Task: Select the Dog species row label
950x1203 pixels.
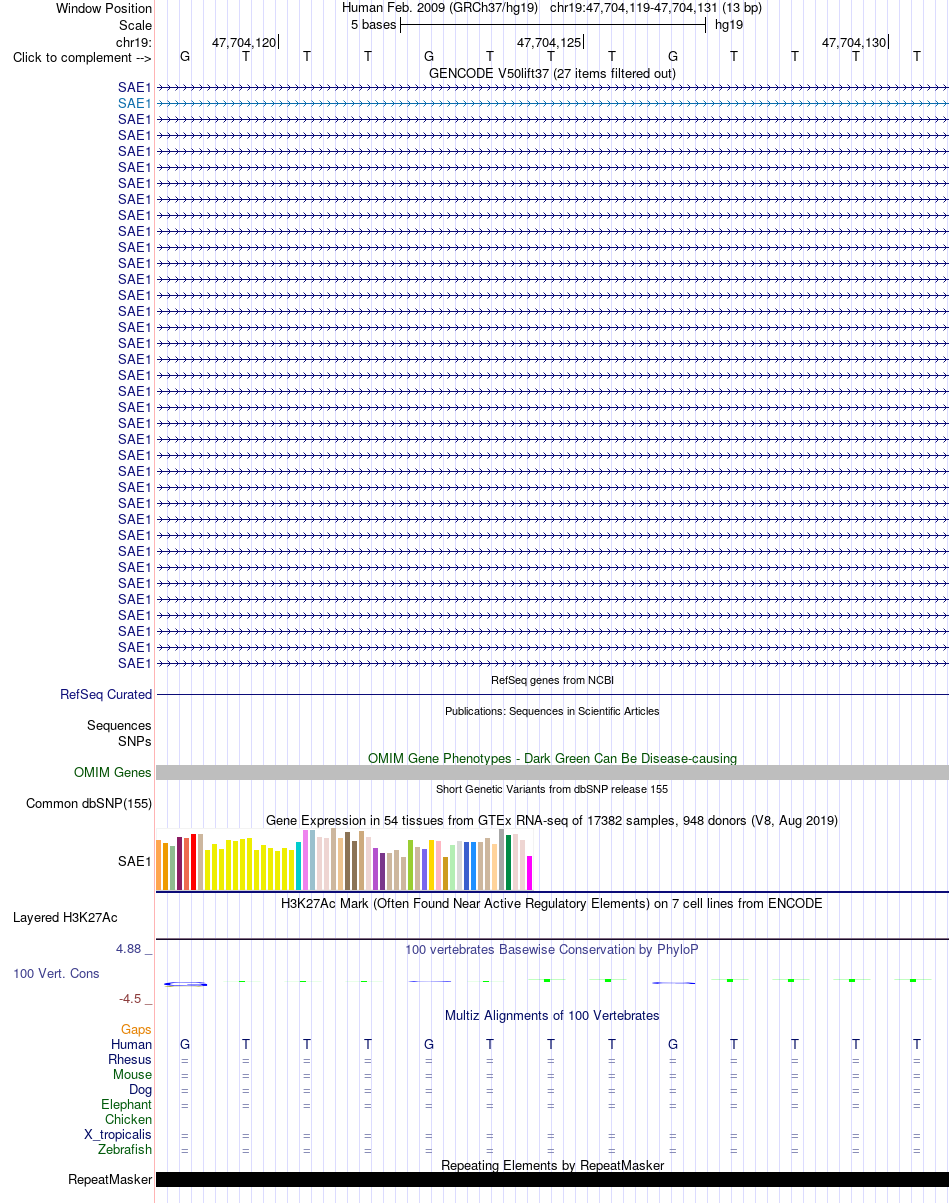Action: point(140,1089)
